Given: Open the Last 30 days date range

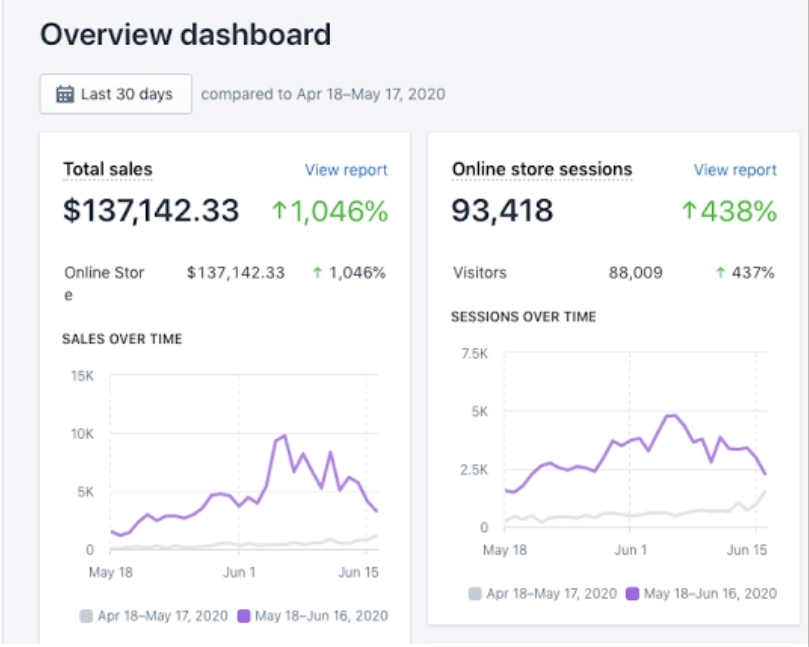Looking at the screenshot, I should 116,94.
